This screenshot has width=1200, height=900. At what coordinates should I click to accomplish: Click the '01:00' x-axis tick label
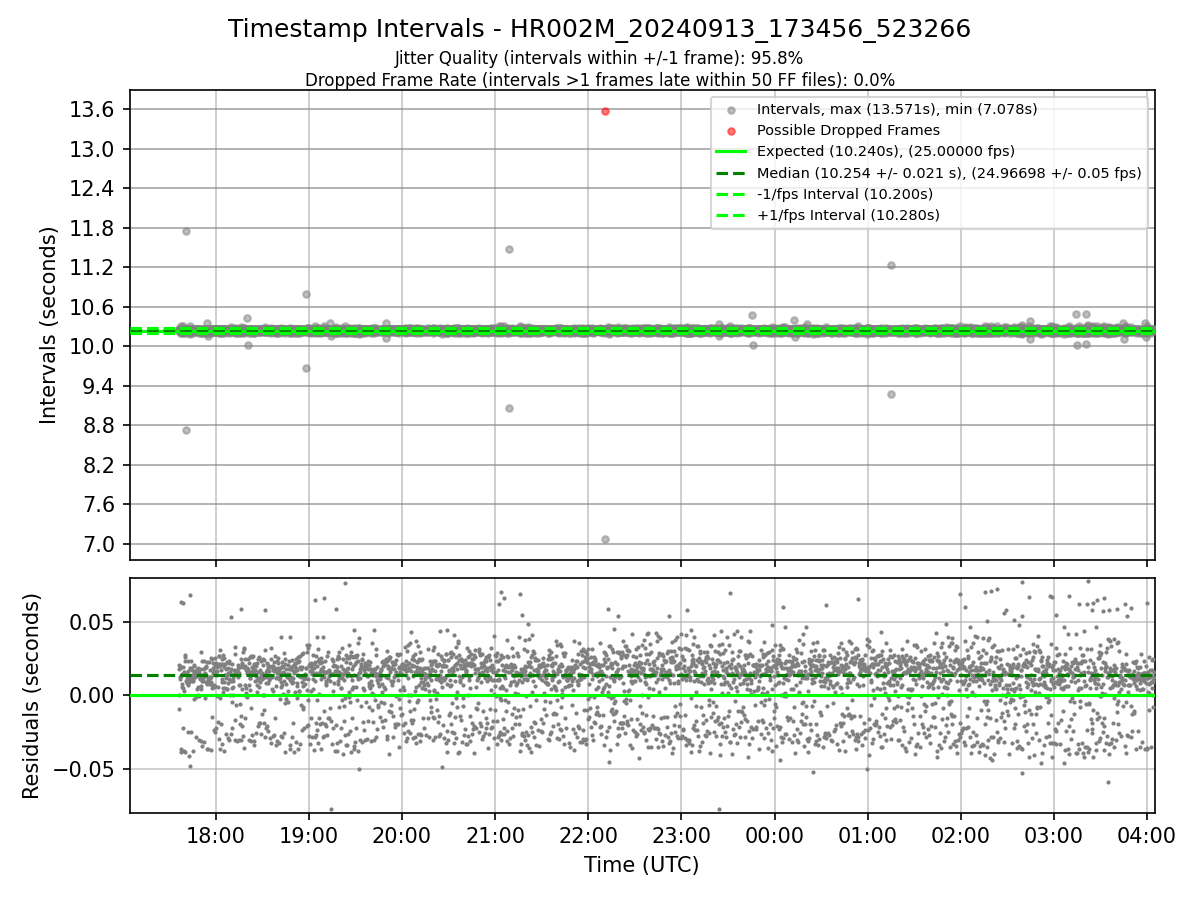click(x=867, y=835)
